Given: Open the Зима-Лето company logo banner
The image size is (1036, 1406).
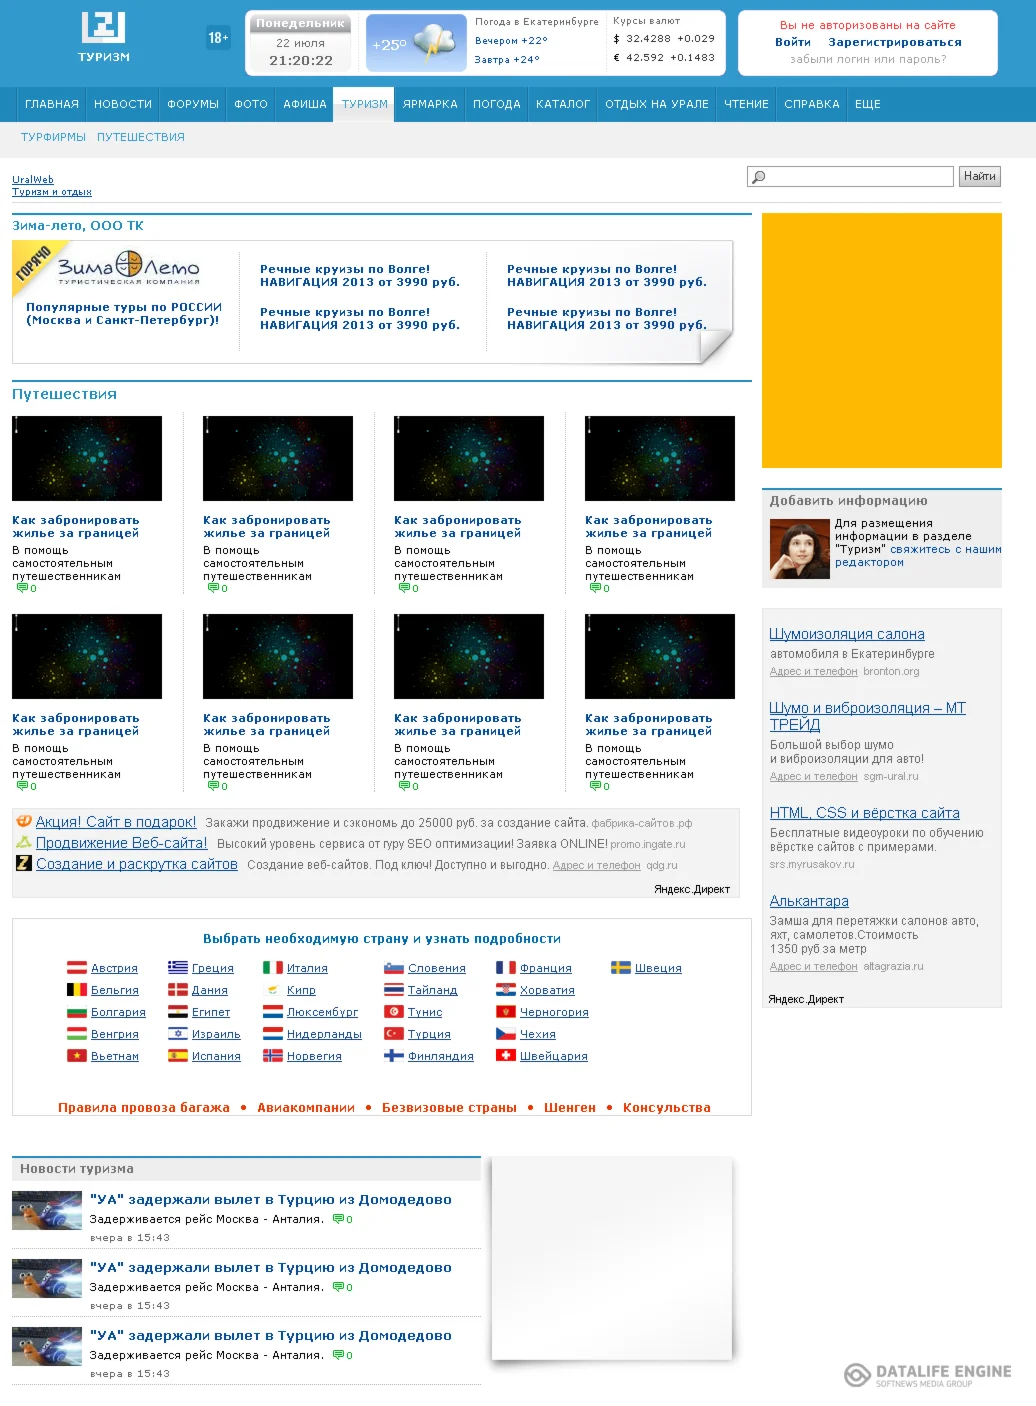Looking at the screenshot, I should tap(128, 268).
